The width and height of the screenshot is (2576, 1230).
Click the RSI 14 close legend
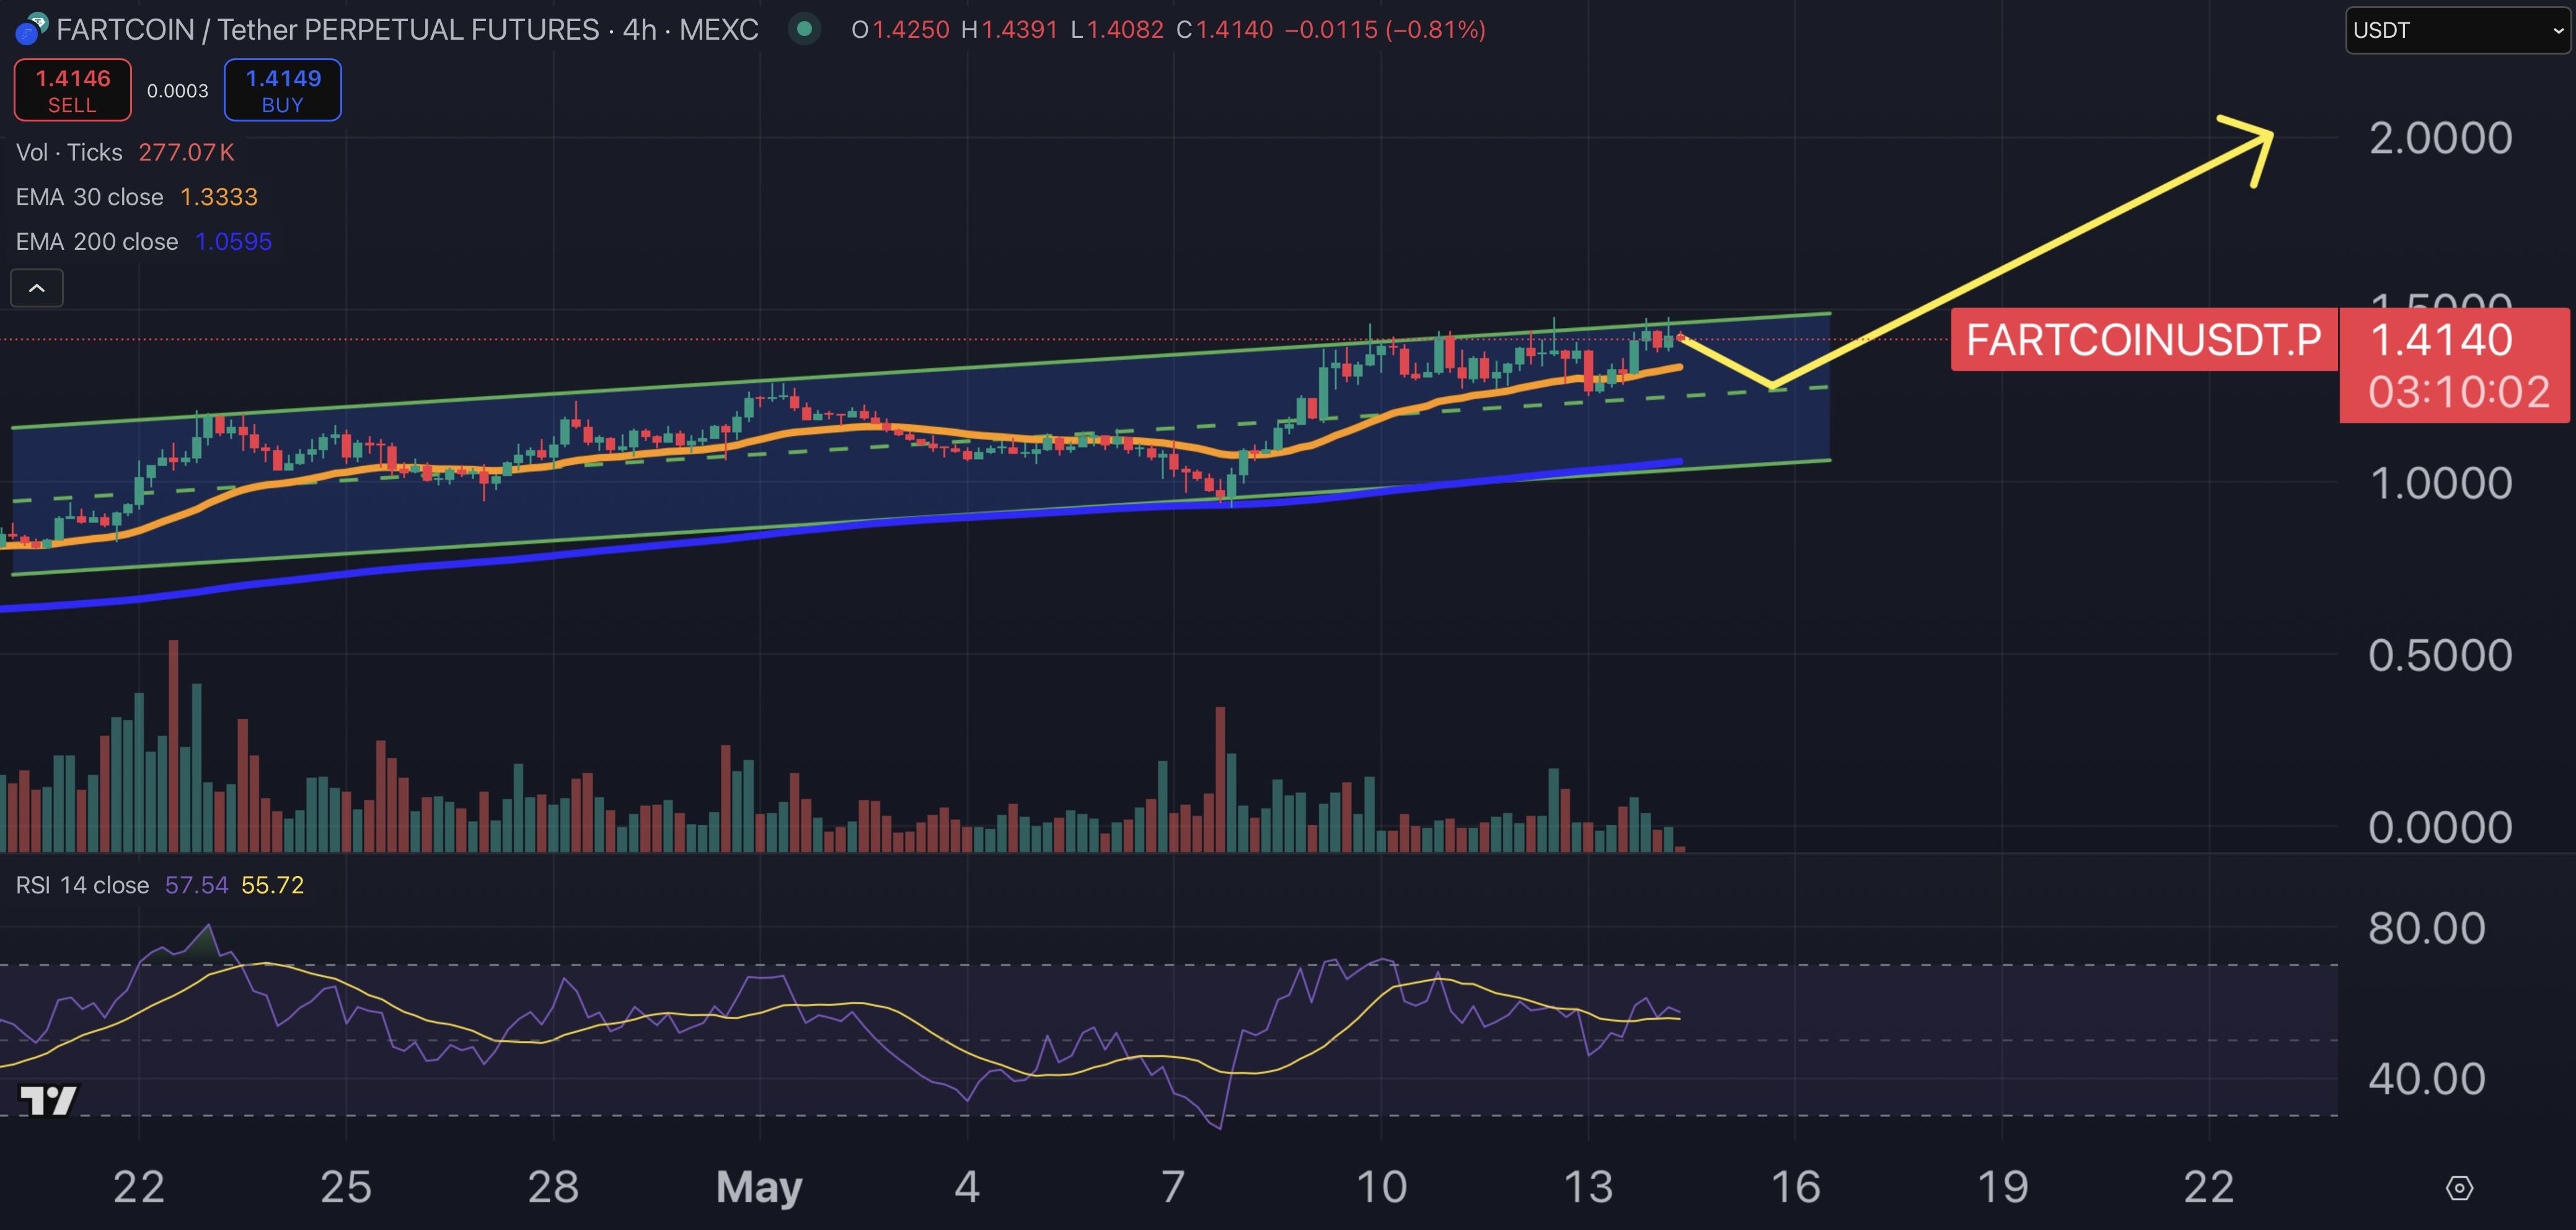(x=82, y=884)
